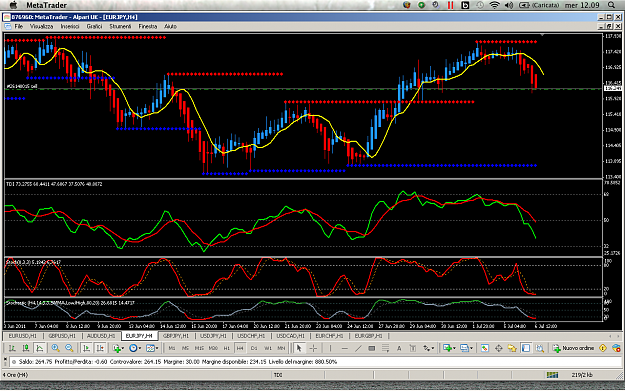Switch chart to candlestick mode
Viewport: 625px width, 391px height.
click(26, 348)
